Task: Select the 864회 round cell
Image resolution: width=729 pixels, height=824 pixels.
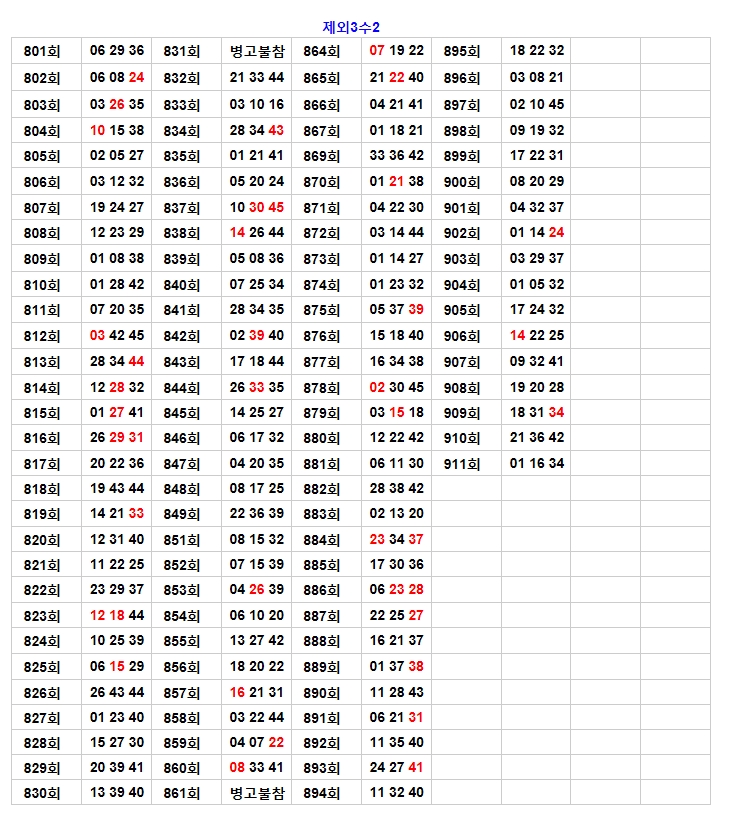Action: 322,51
